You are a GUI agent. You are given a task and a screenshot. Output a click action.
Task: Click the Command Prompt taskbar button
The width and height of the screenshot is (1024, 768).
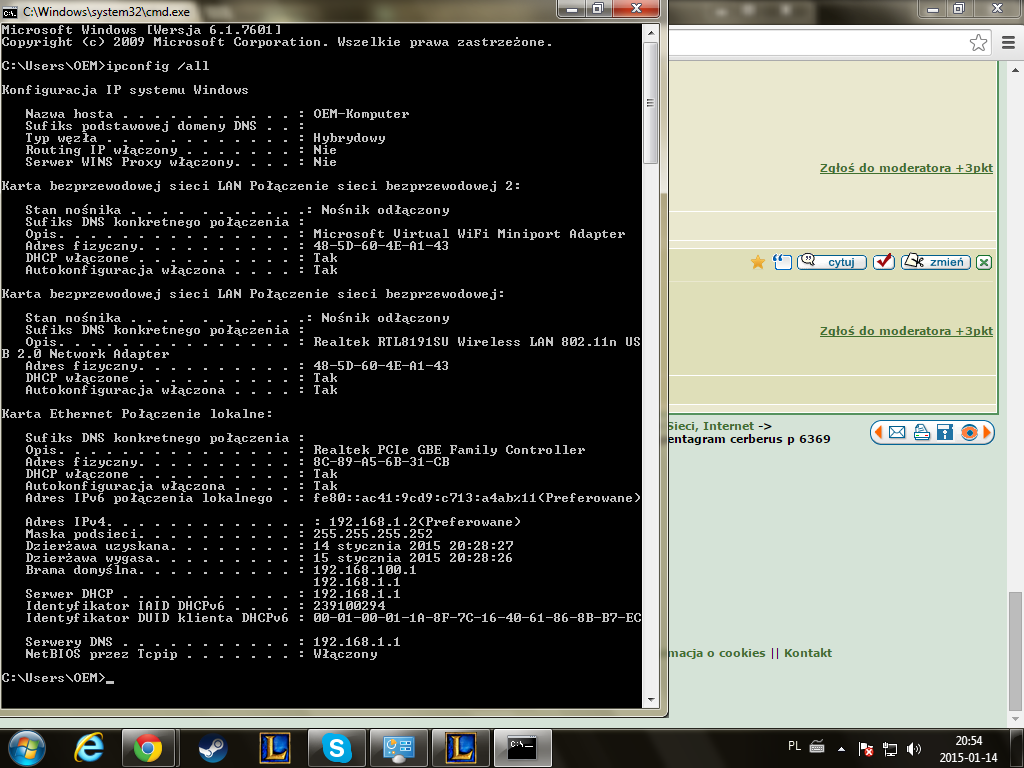tap(522, 748)
